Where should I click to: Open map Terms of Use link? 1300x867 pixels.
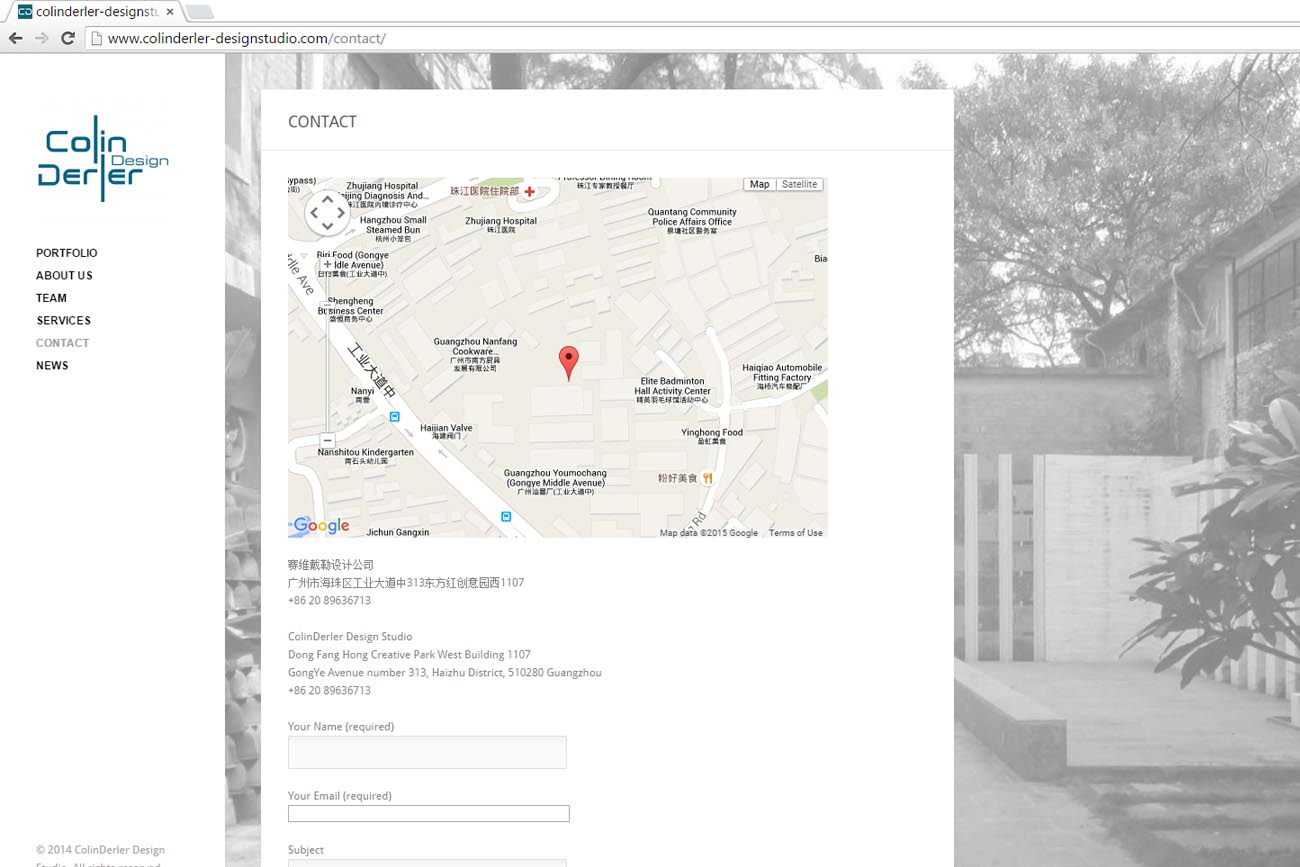coord(795,533)
